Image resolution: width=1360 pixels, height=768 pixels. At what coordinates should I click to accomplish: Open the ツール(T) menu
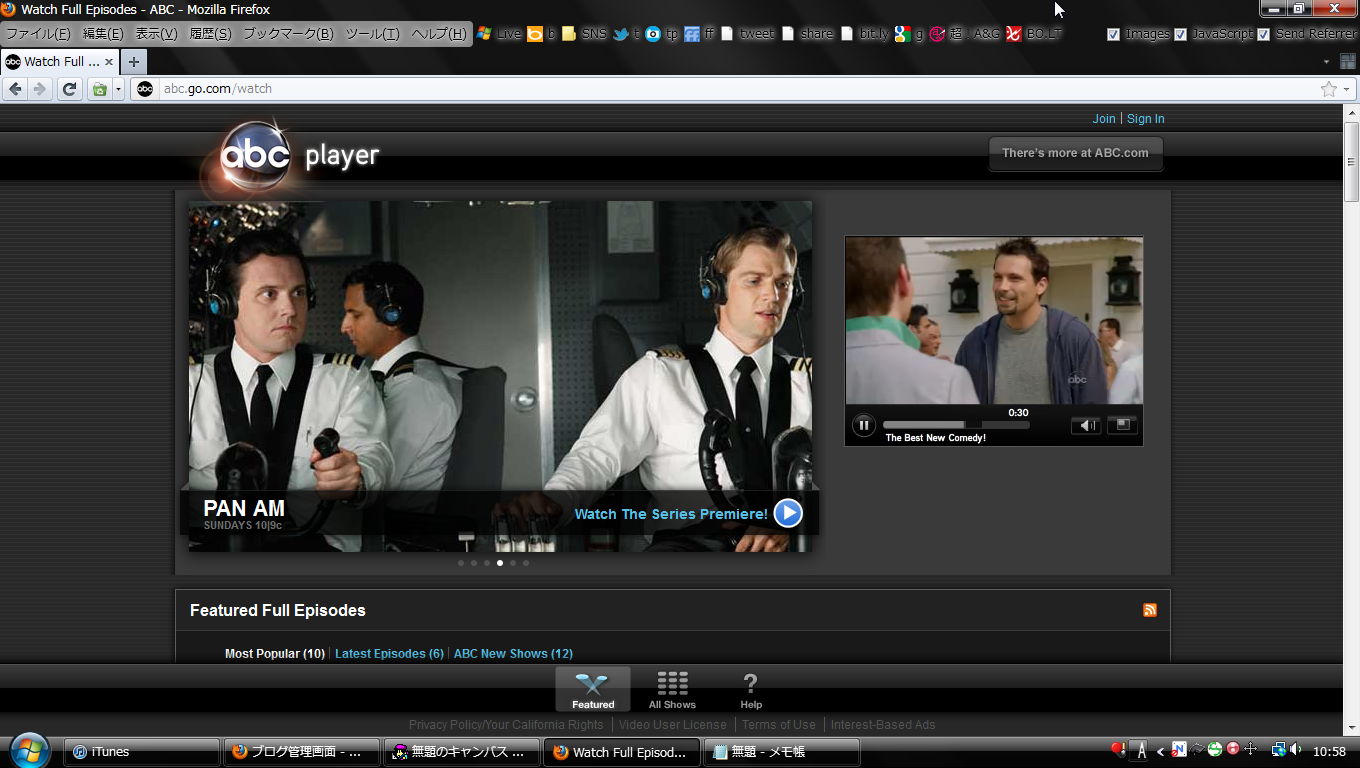pyautogui.click(x=372, y=34)
